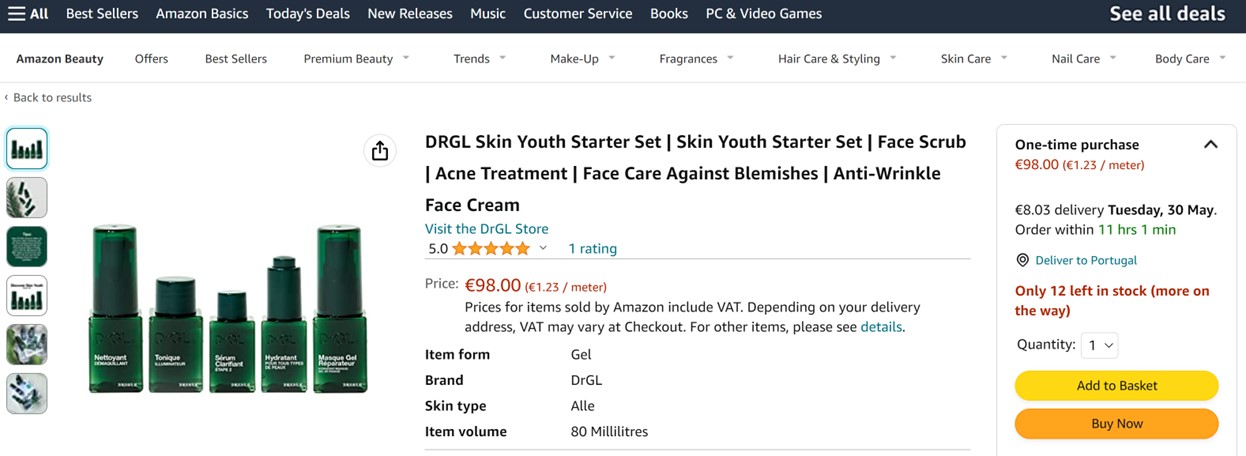Collapse the One-time purchase panel

(1210, 145)
